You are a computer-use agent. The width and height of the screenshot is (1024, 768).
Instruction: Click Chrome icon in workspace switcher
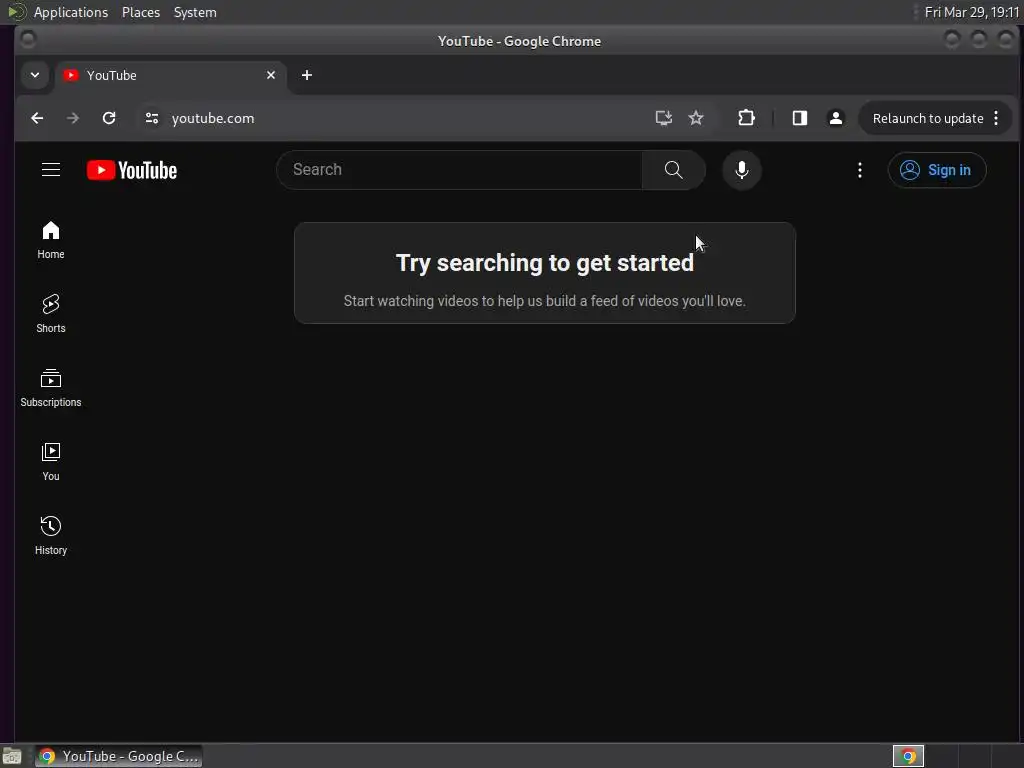(908, 756)
